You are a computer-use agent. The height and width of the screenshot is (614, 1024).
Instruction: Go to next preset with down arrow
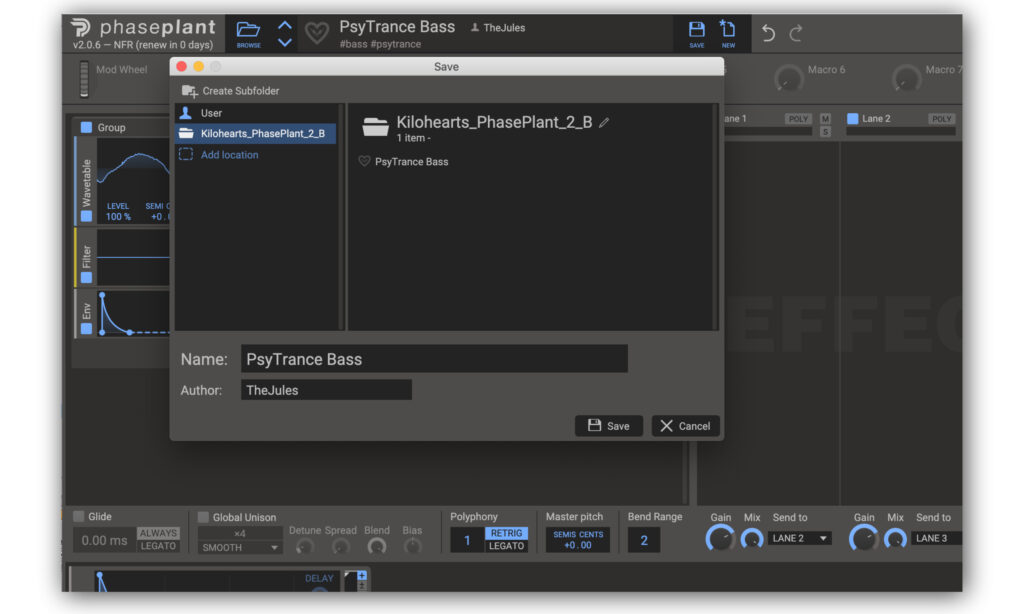285,42
